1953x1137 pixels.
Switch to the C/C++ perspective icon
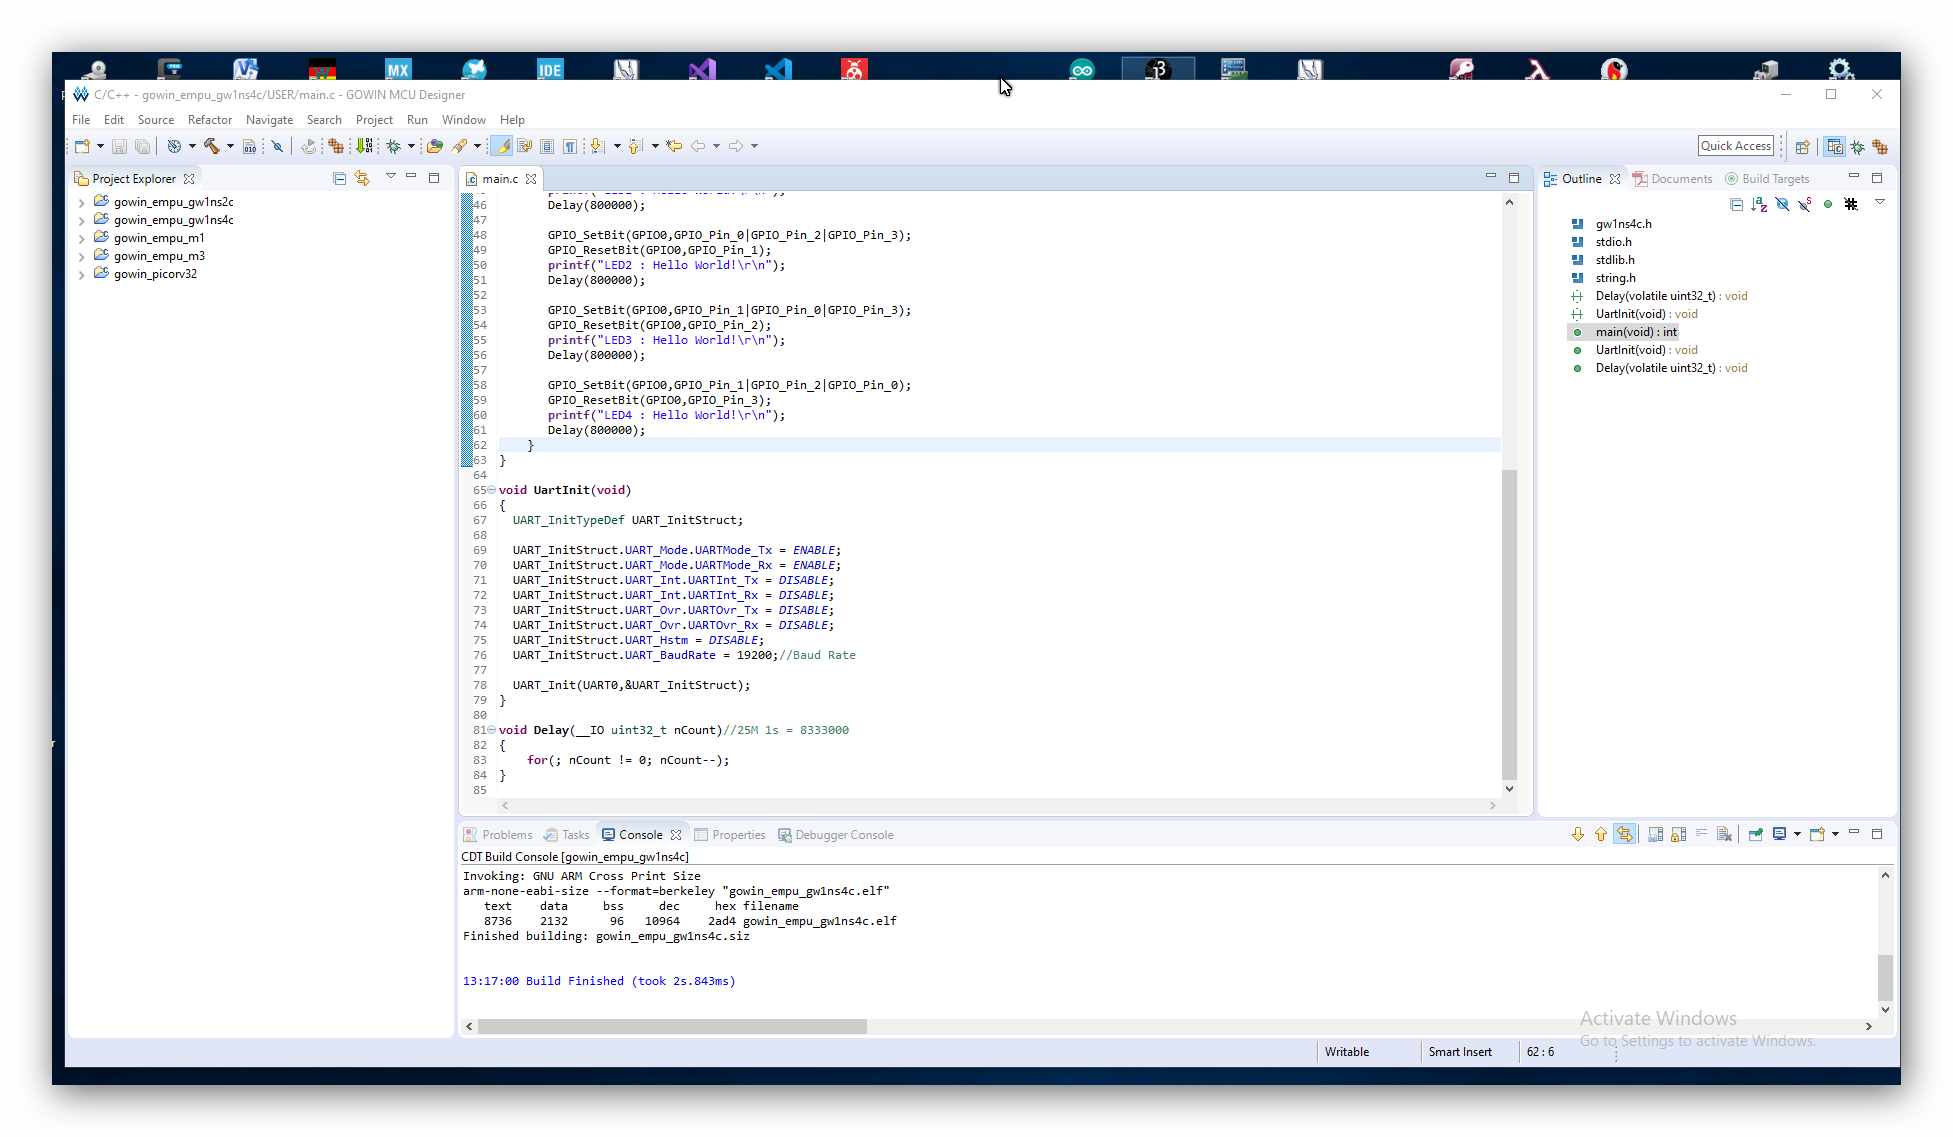pyautogui.click(x=1834, y=146)
